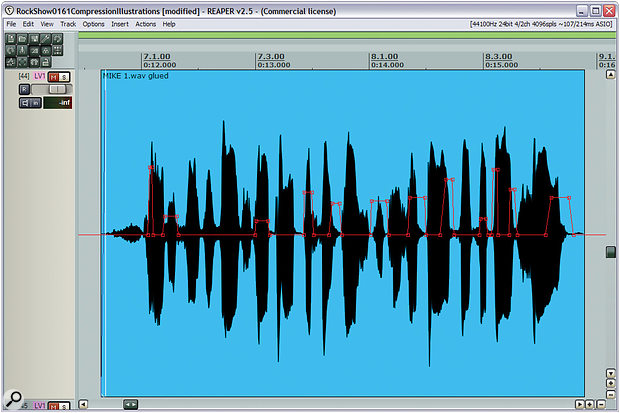620x413 pixels.
Task: Click the horizontal zoom out minus button
Action: (601, 404)
